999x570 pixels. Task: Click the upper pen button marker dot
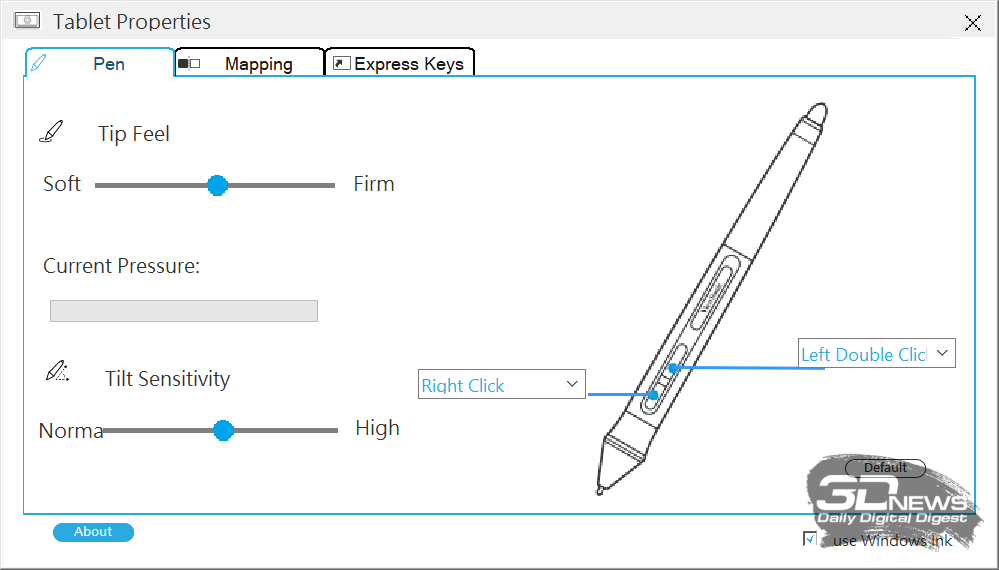[x=673, y=367]
